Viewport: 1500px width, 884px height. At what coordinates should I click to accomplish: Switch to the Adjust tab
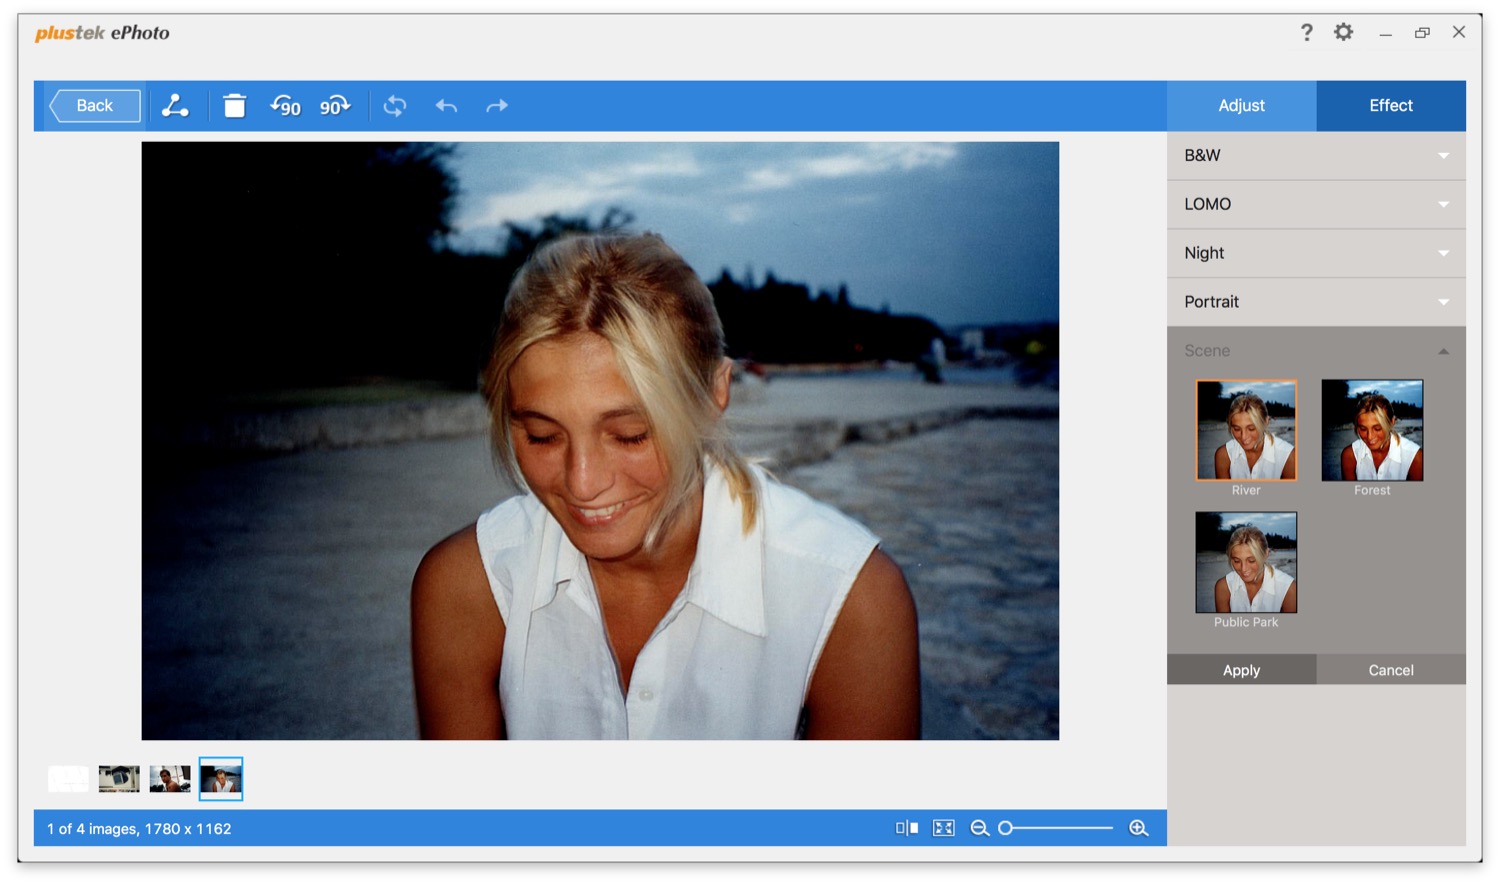1241,106
